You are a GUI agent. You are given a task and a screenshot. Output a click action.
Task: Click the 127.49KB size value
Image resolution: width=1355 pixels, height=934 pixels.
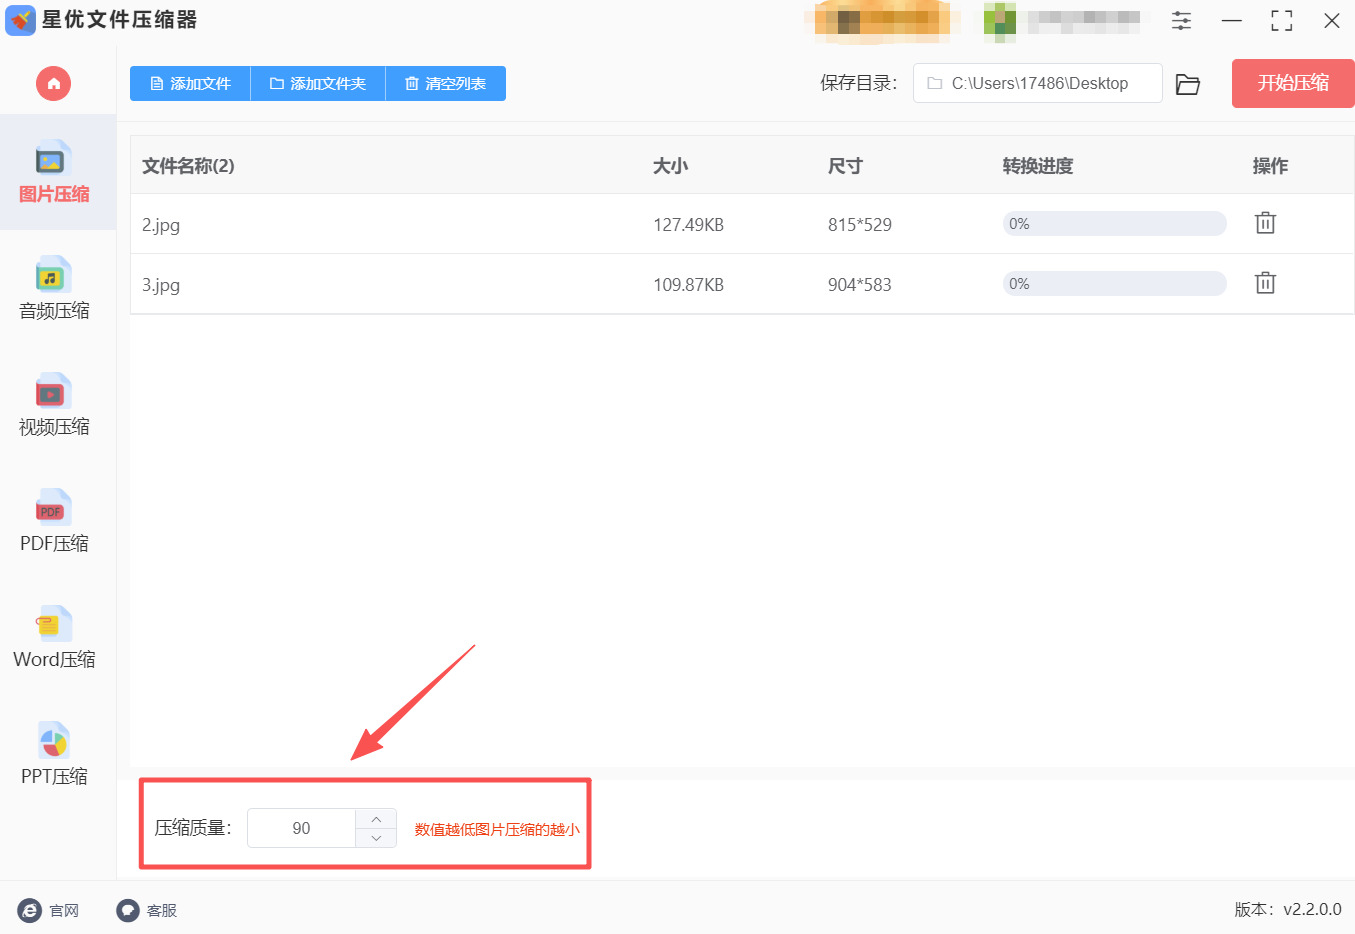pyautogui.click(x=688, y=225)
